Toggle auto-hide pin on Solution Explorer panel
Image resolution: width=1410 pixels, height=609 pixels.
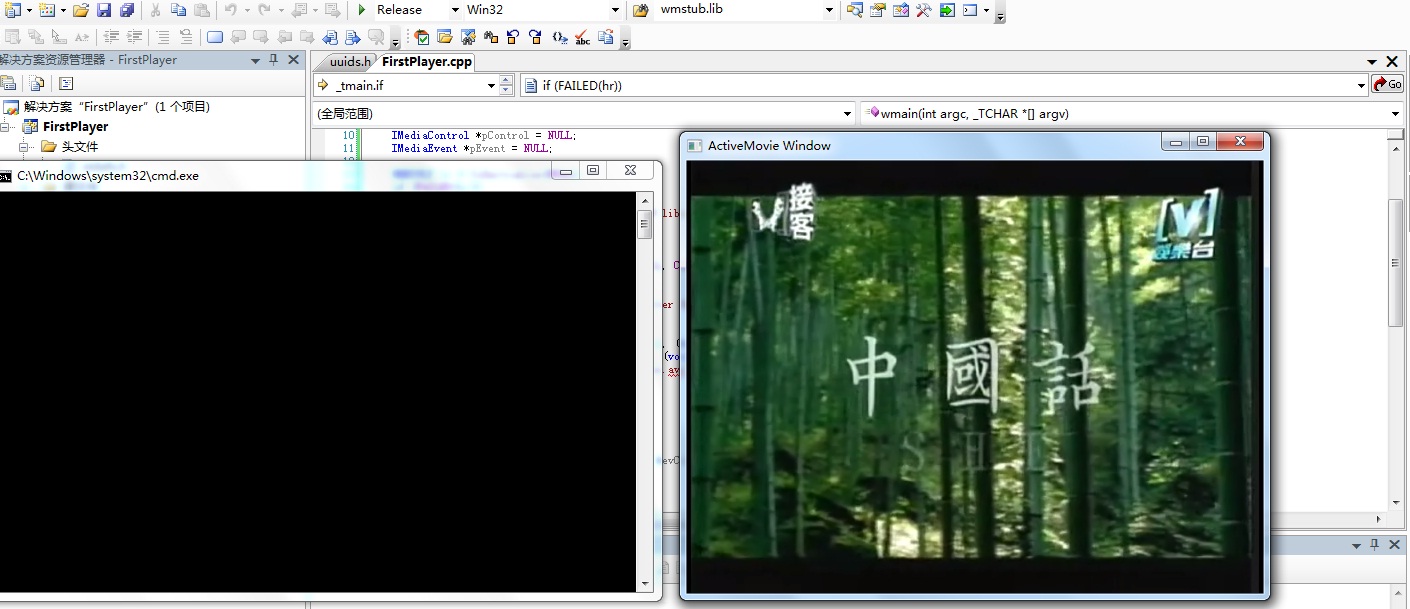274,60
